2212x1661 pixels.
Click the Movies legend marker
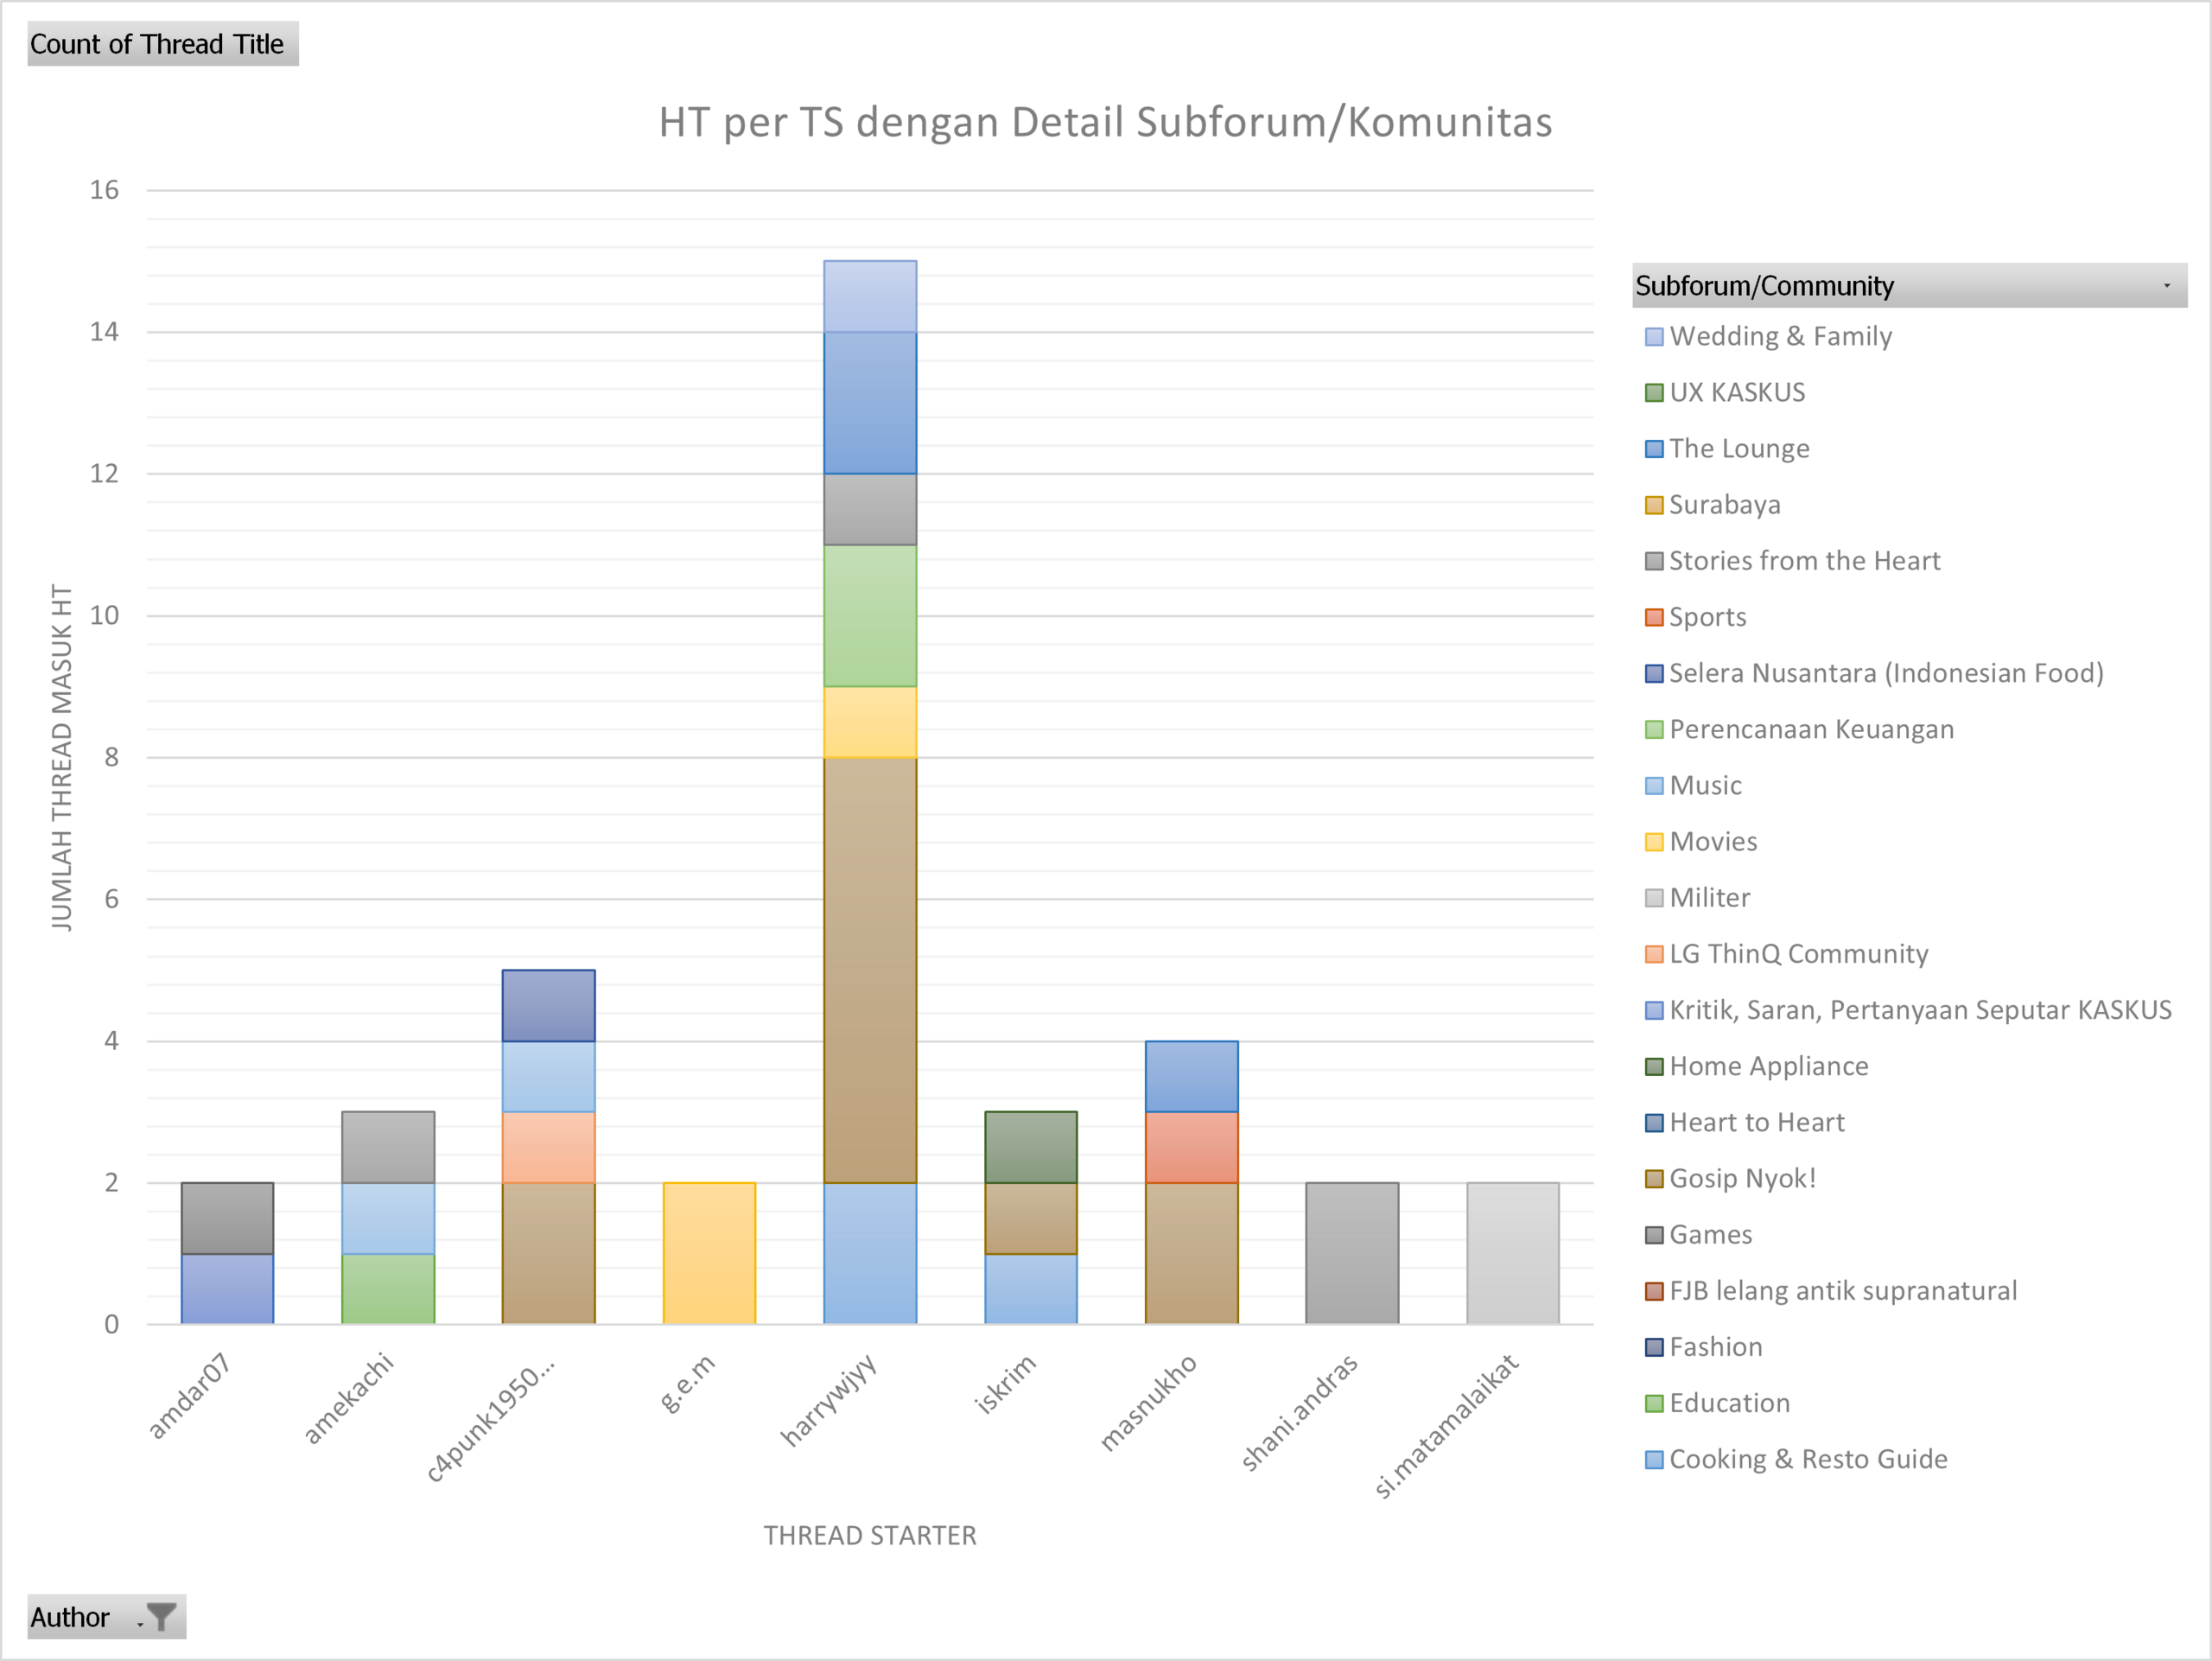pos(1654,842)
